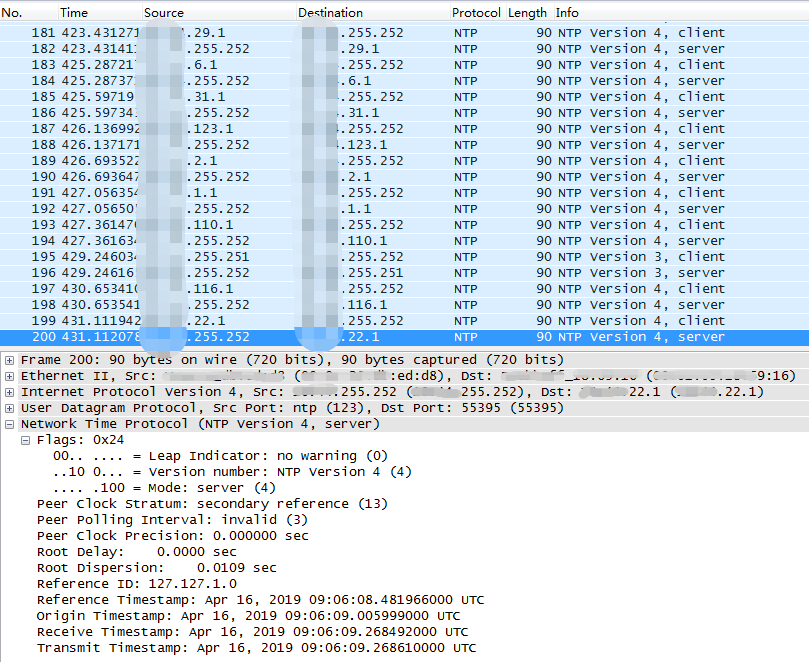Select the Peer Polling Interval field
Image resolution: width=809 pixels, height=662 pixels.
[x=172, y=520]
